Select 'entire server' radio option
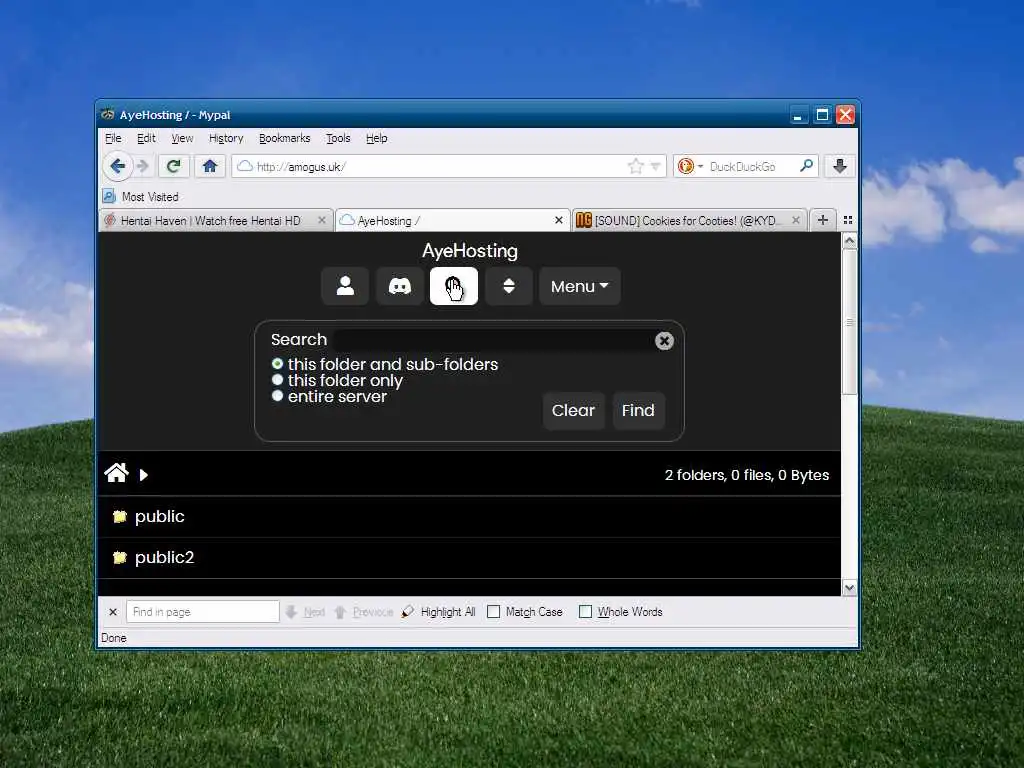This screenshot has width=1024, height=768. (278, 396)
